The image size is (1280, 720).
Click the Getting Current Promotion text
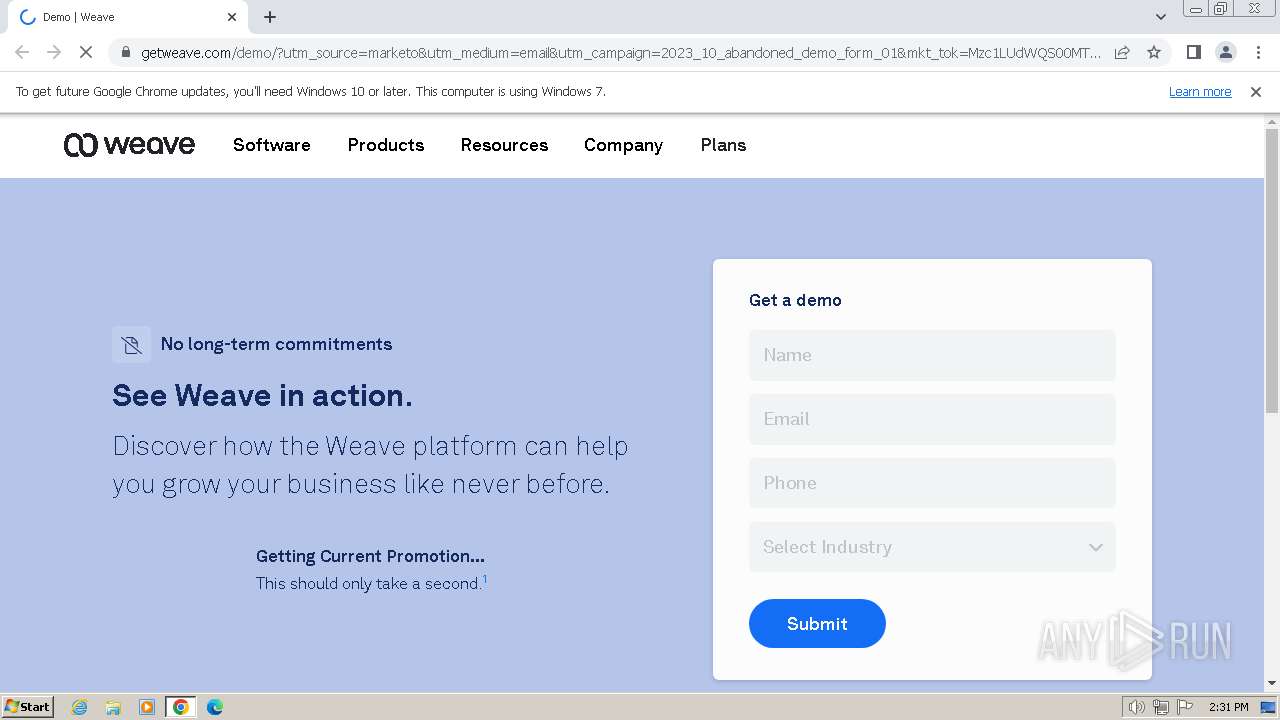pyautogui.click(x=370, y=556)
